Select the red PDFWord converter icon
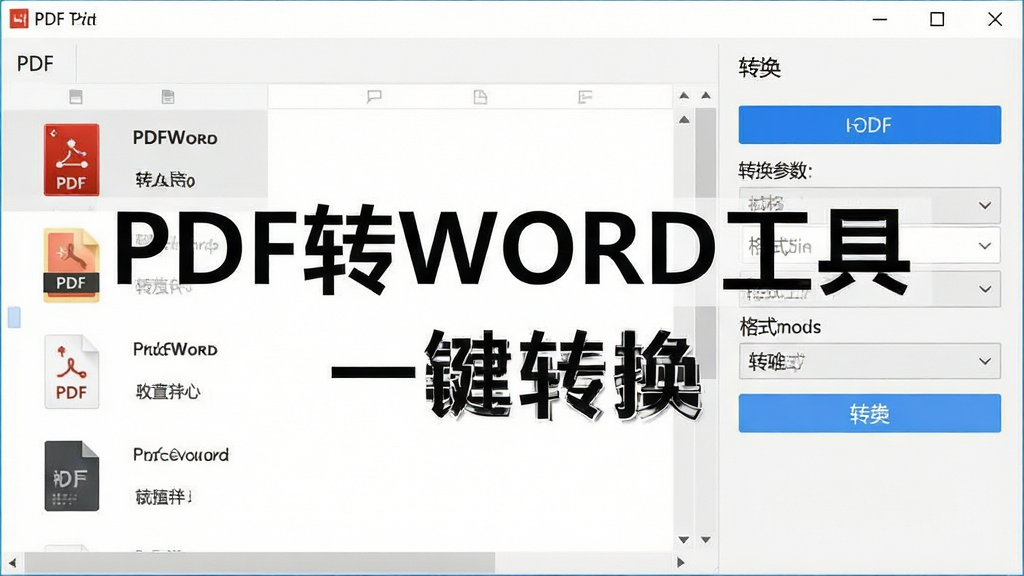 72,160
